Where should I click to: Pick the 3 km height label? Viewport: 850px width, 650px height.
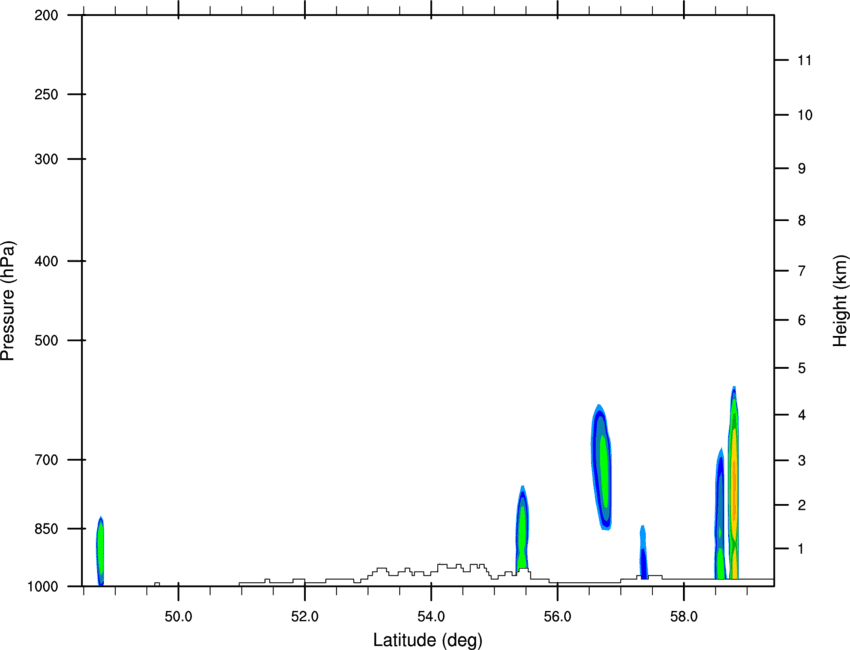click(x=802, y=461)
